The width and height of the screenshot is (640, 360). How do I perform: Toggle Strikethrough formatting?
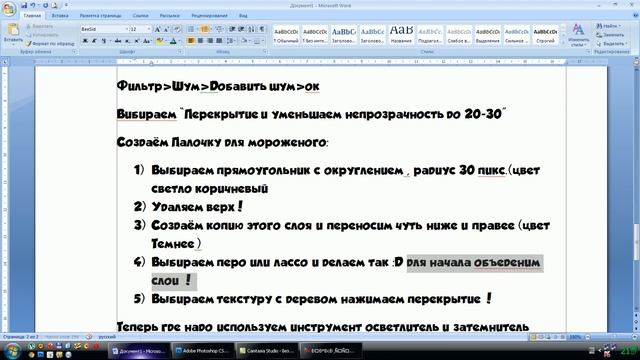(118, 41)
